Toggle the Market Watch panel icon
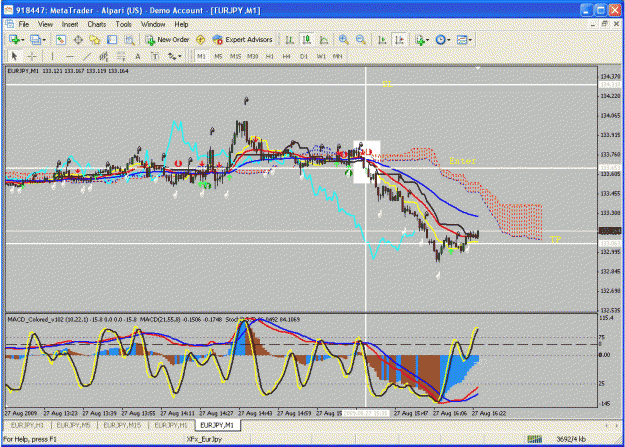 [x=61, y=39]
